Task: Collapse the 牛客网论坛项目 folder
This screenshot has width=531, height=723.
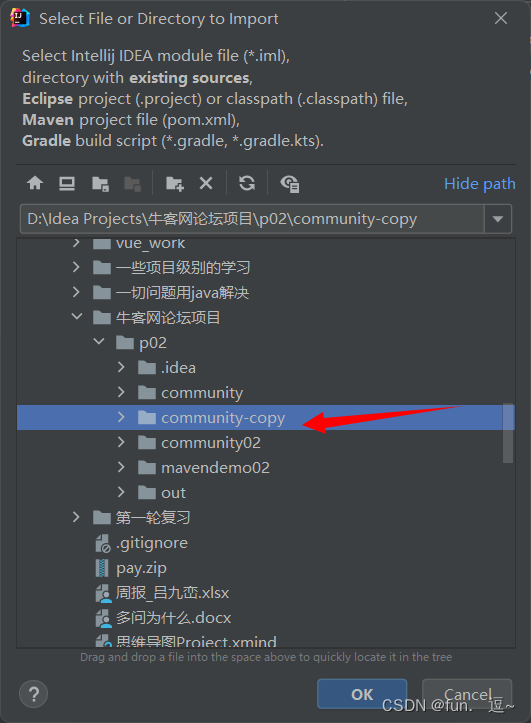Action: point(77,317)
